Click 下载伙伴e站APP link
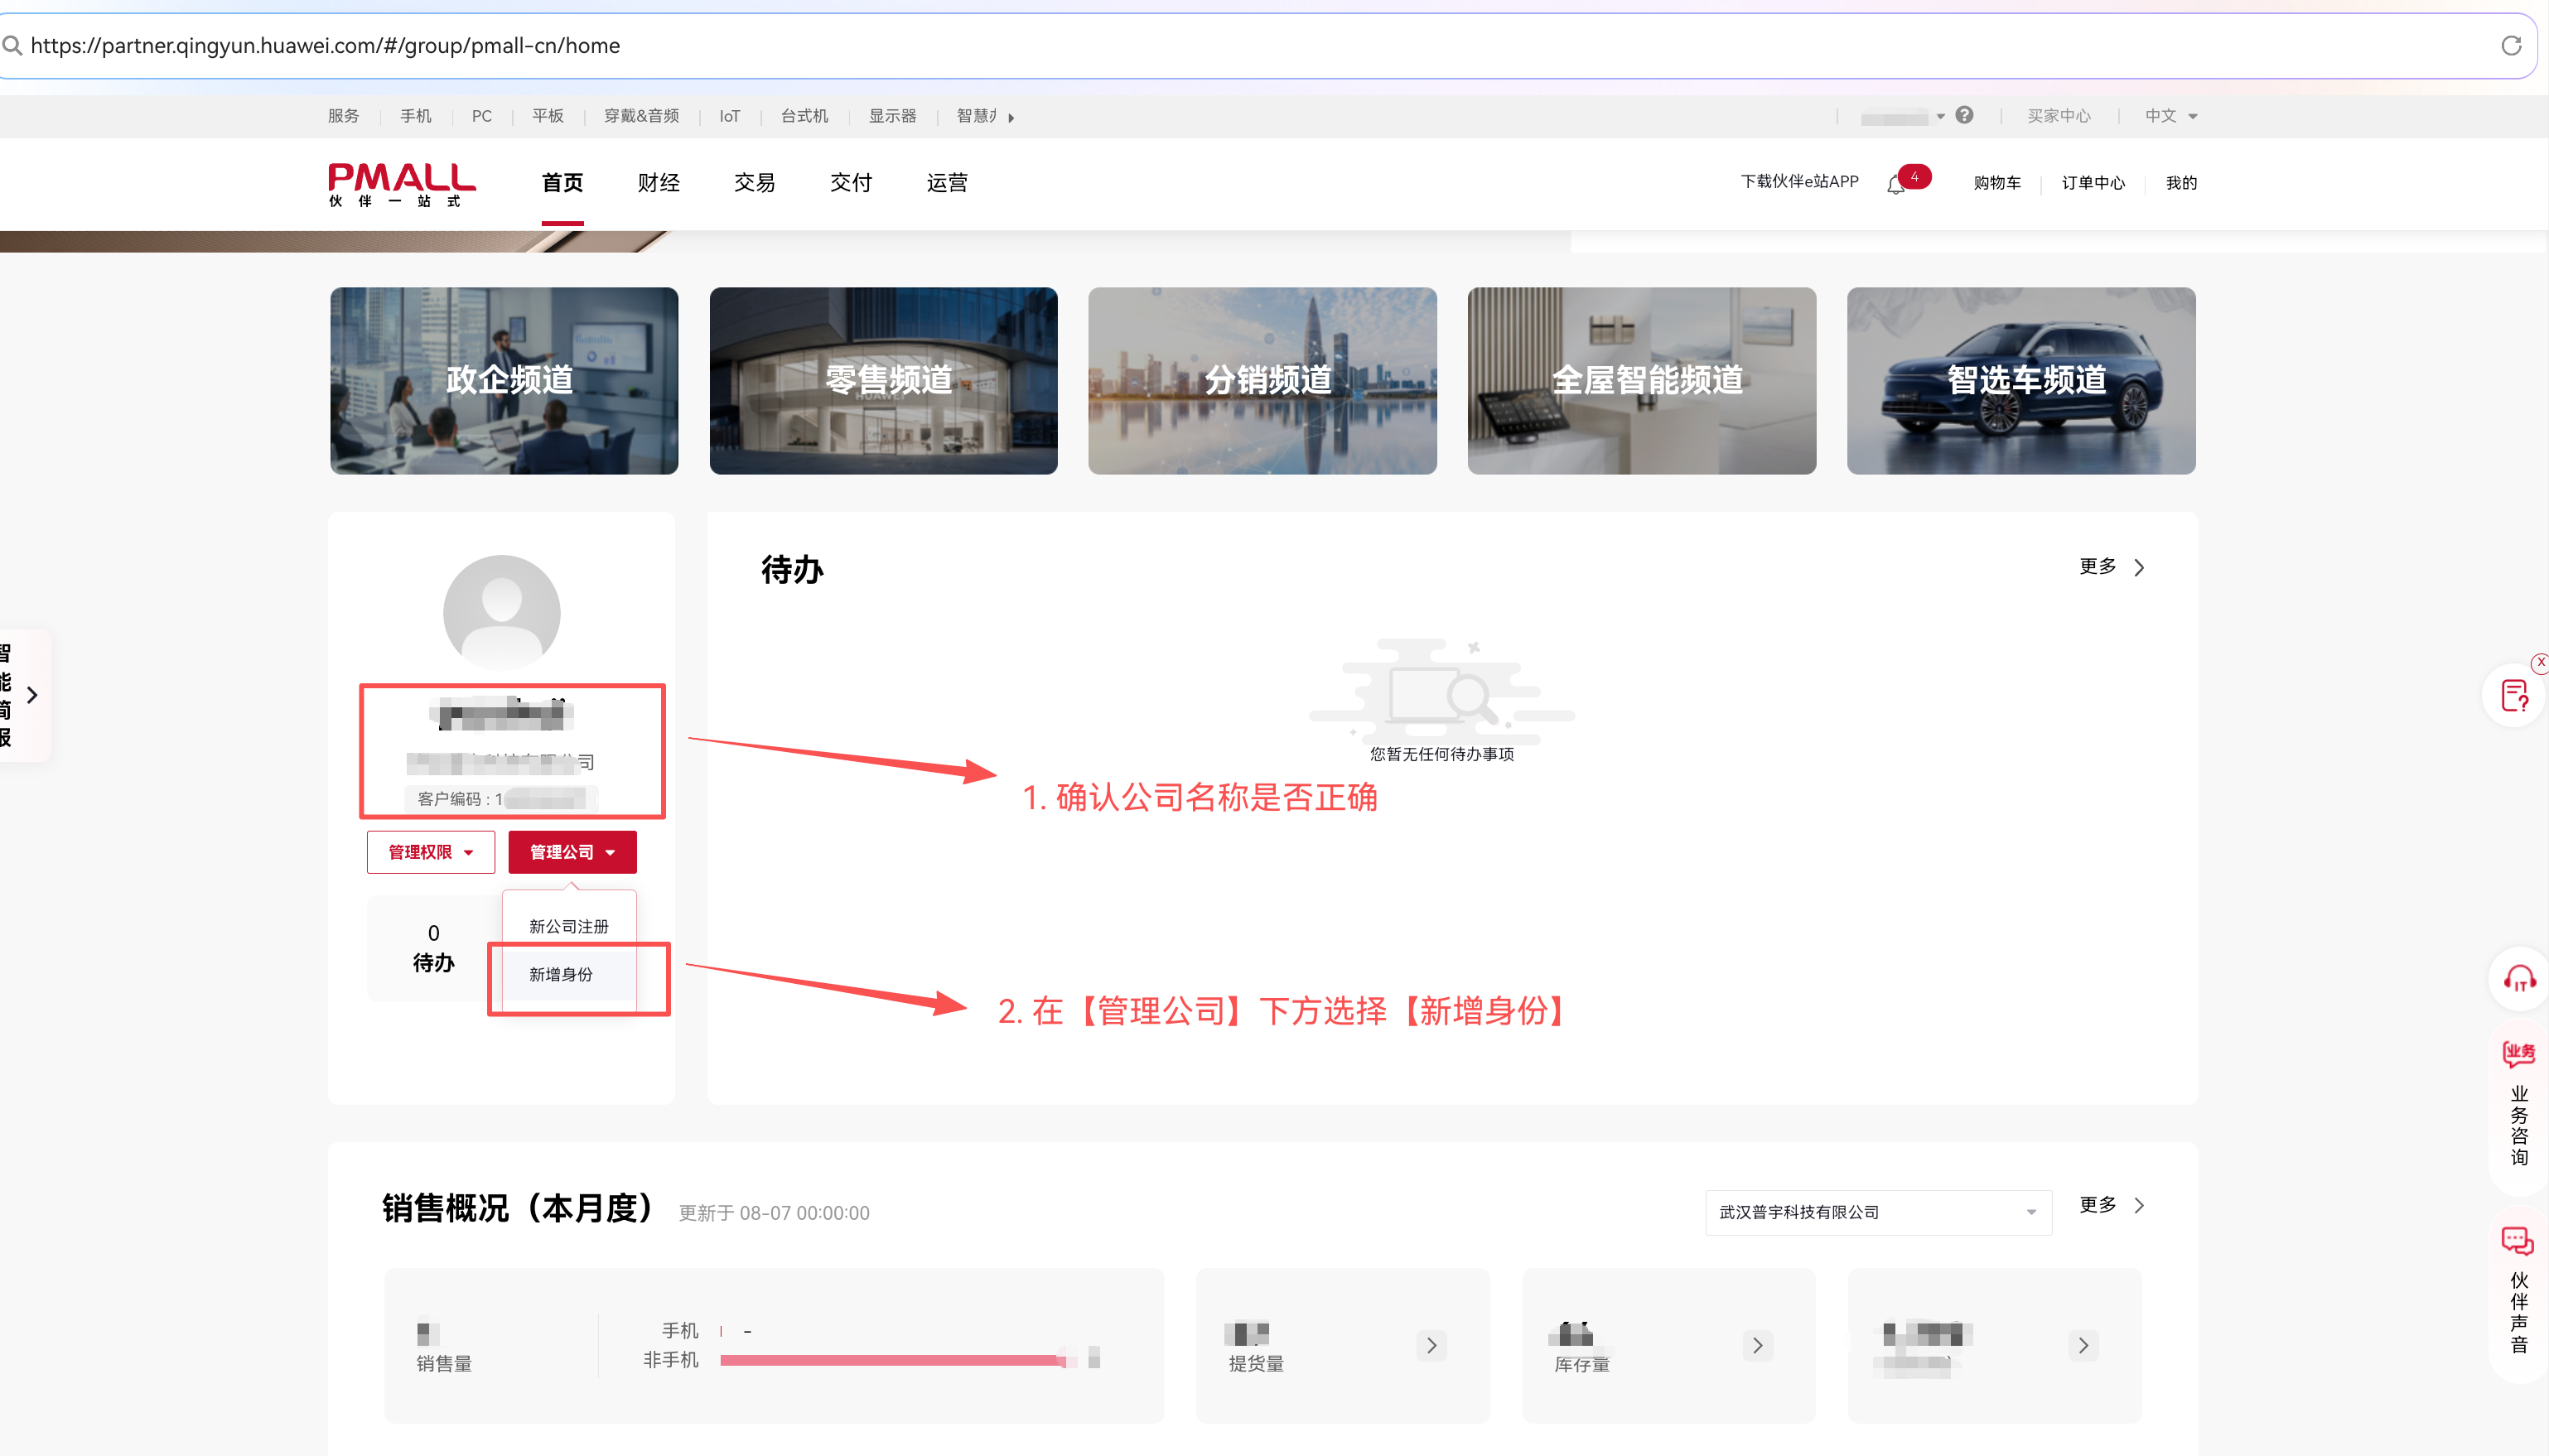2549x1456 pixels. 1799,181
